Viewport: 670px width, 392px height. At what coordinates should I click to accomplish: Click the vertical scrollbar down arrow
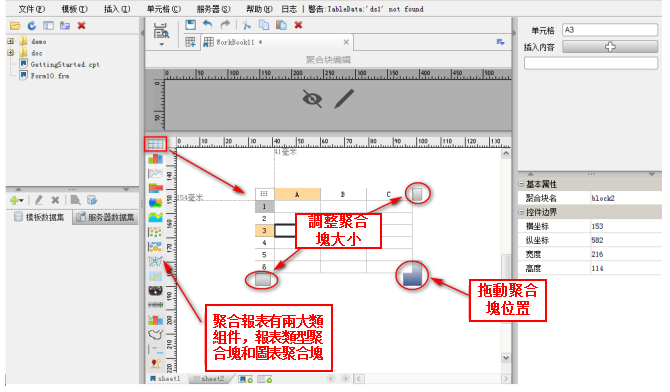click(x=506, y=358)
